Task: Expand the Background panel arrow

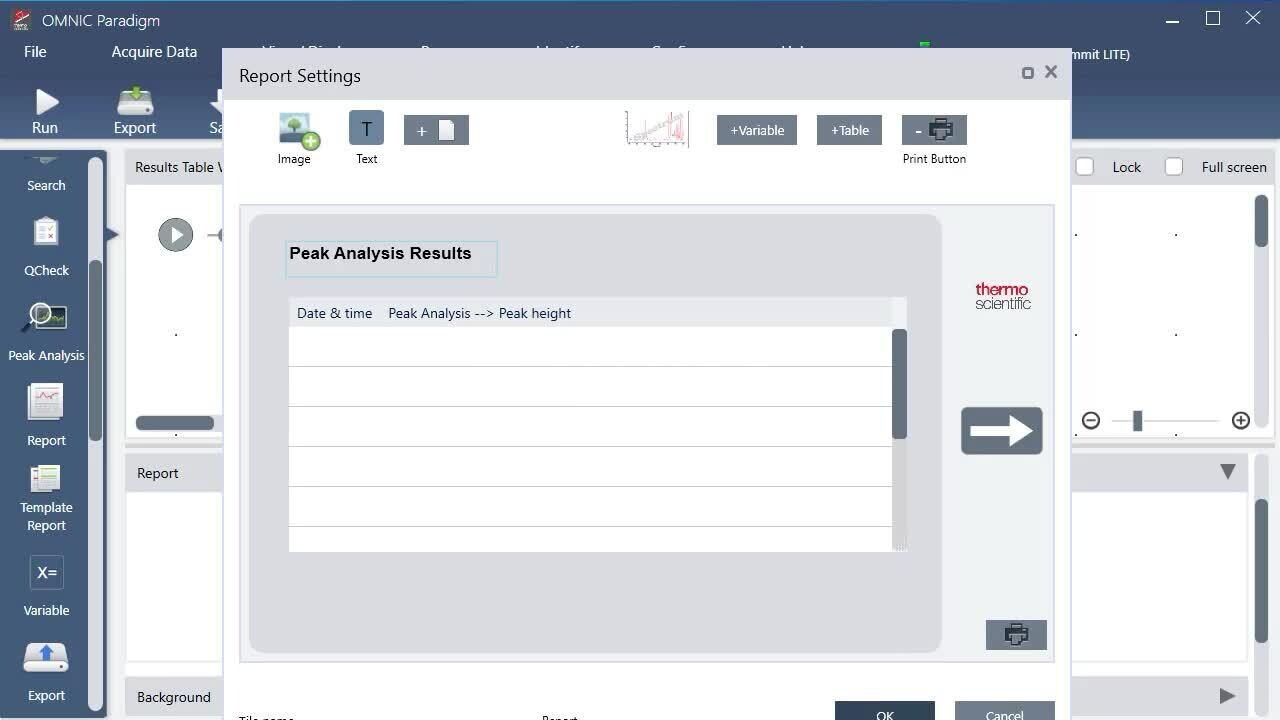Action: pos(1228,696)
